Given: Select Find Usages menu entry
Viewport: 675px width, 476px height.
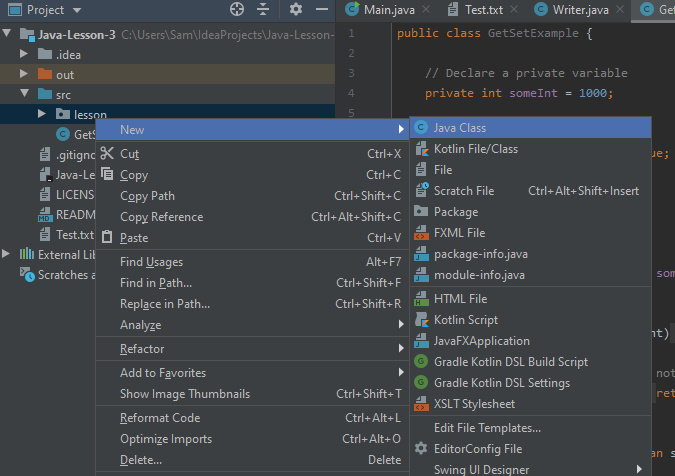Looking at the screenshot, I should [151, 262].
